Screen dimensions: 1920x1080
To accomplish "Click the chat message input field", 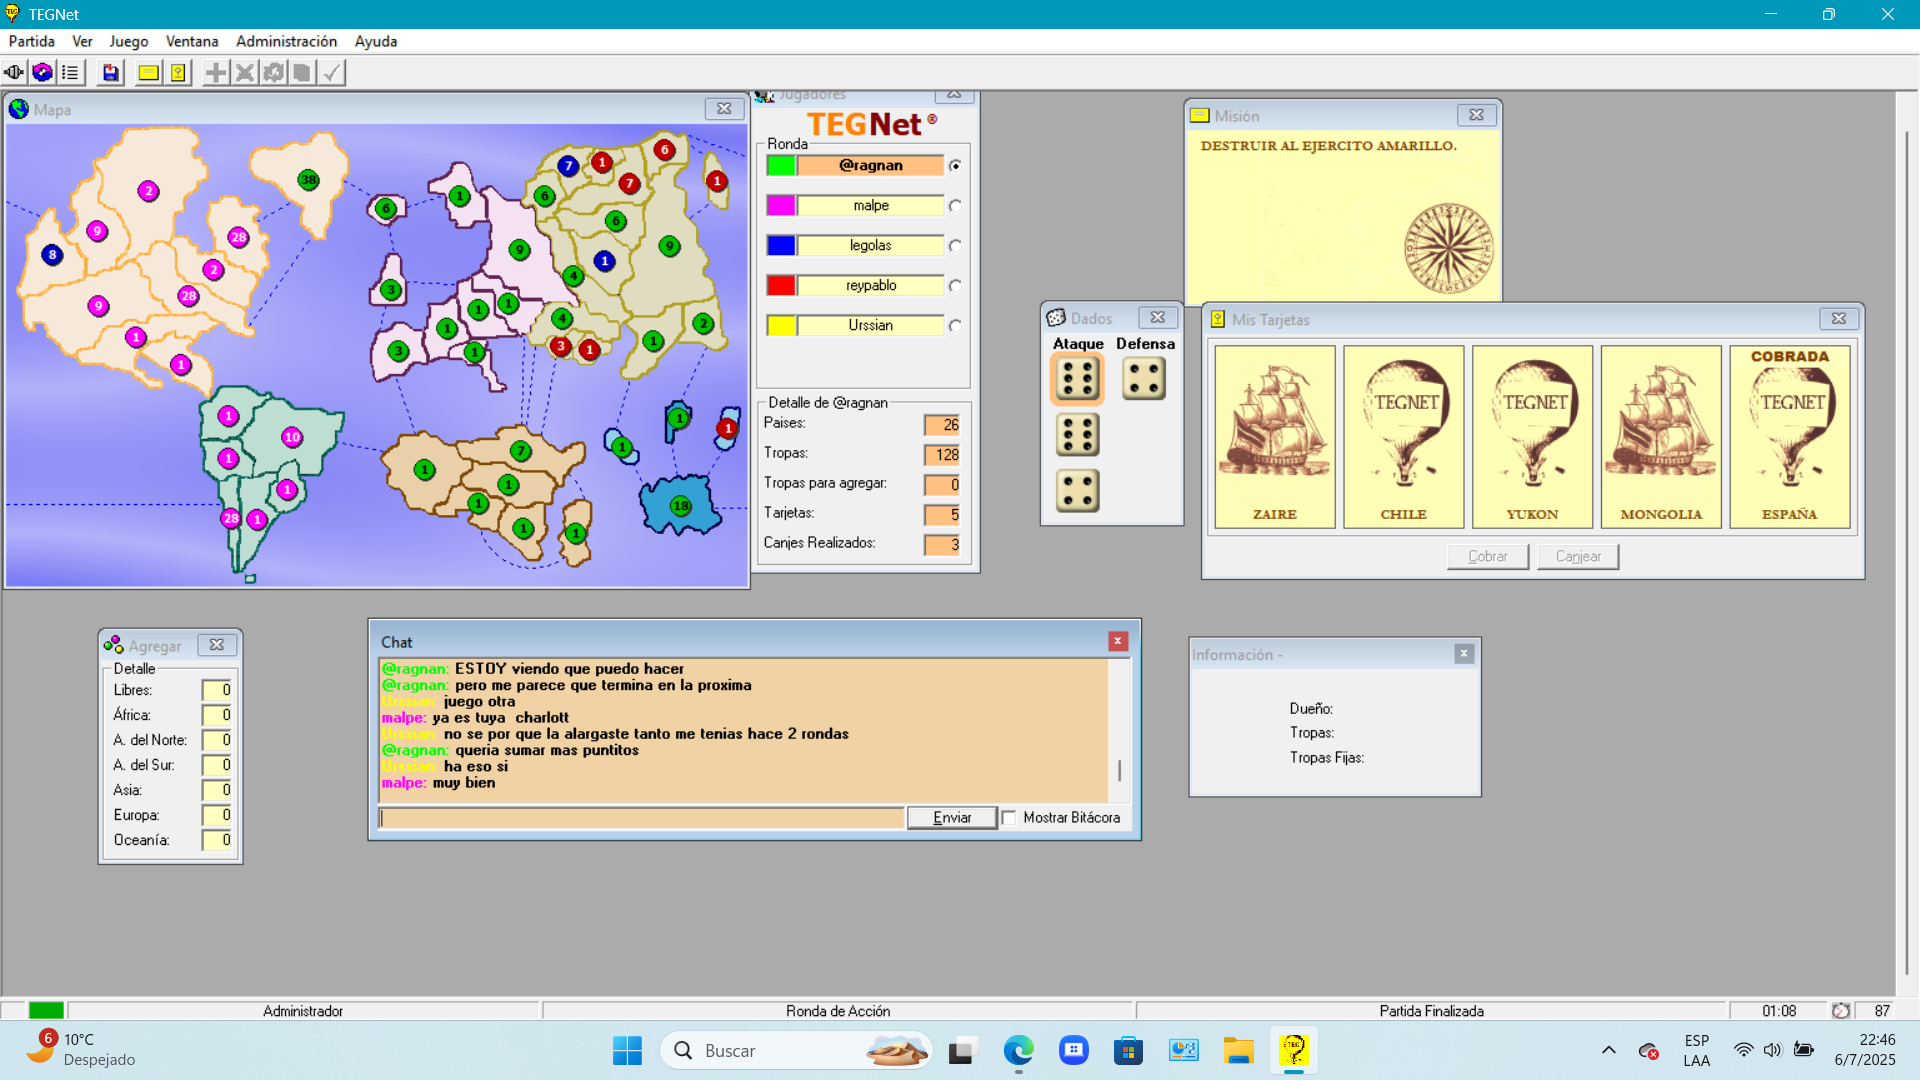I will (x=641, y=818).
